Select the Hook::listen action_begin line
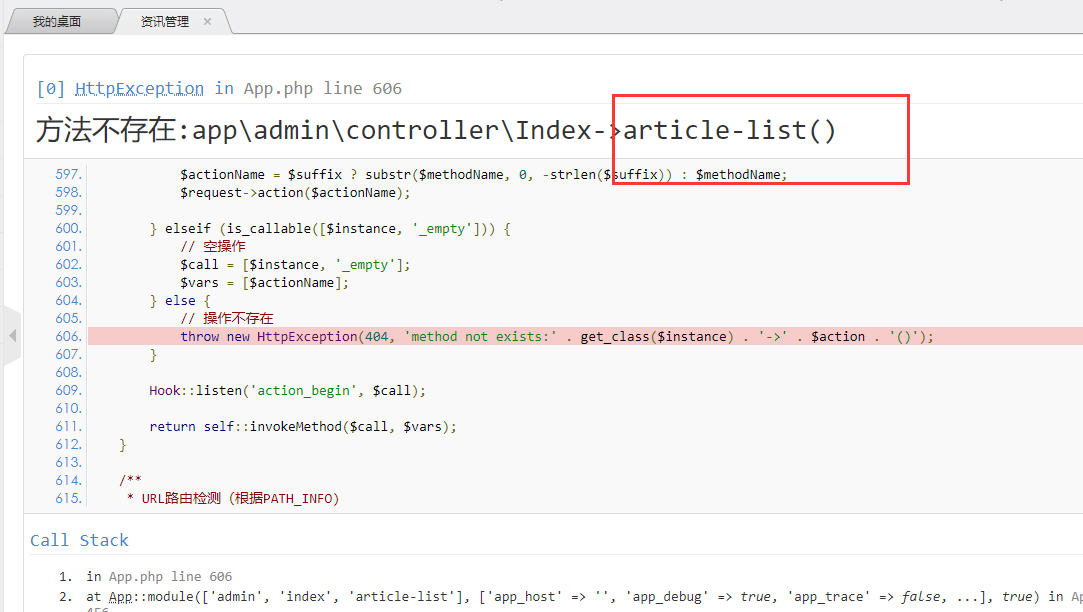The width and height of the screenshot is (1083, 612). coord(287,390)
